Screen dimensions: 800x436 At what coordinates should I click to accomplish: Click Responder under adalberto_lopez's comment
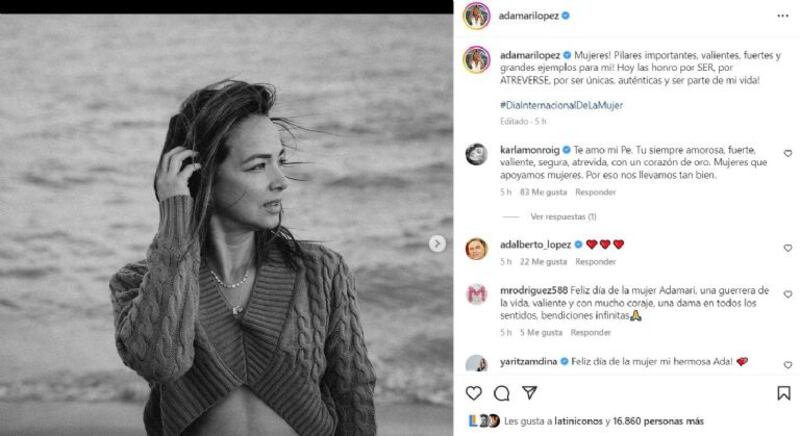click(x=595, y=262)
